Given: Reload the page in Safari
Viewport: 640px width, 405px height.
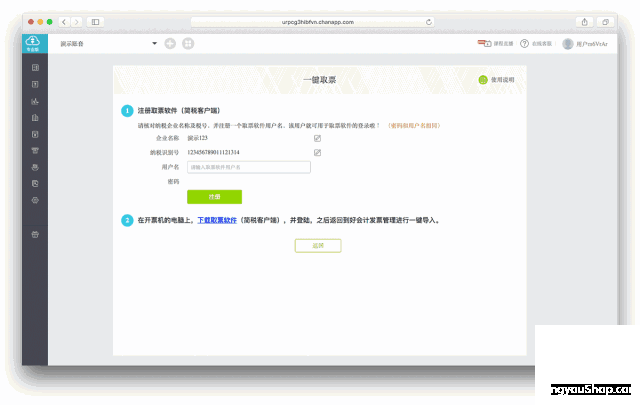Looking at the screenshot, I should (429, 22).
